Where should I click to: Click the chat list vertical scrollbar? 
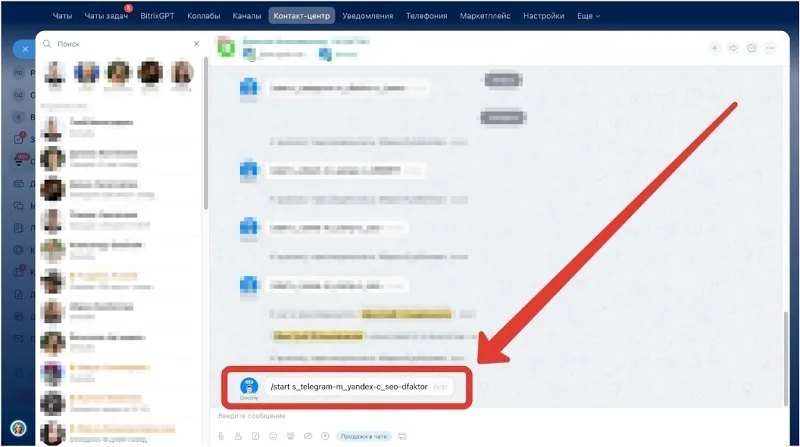point(206,134)
